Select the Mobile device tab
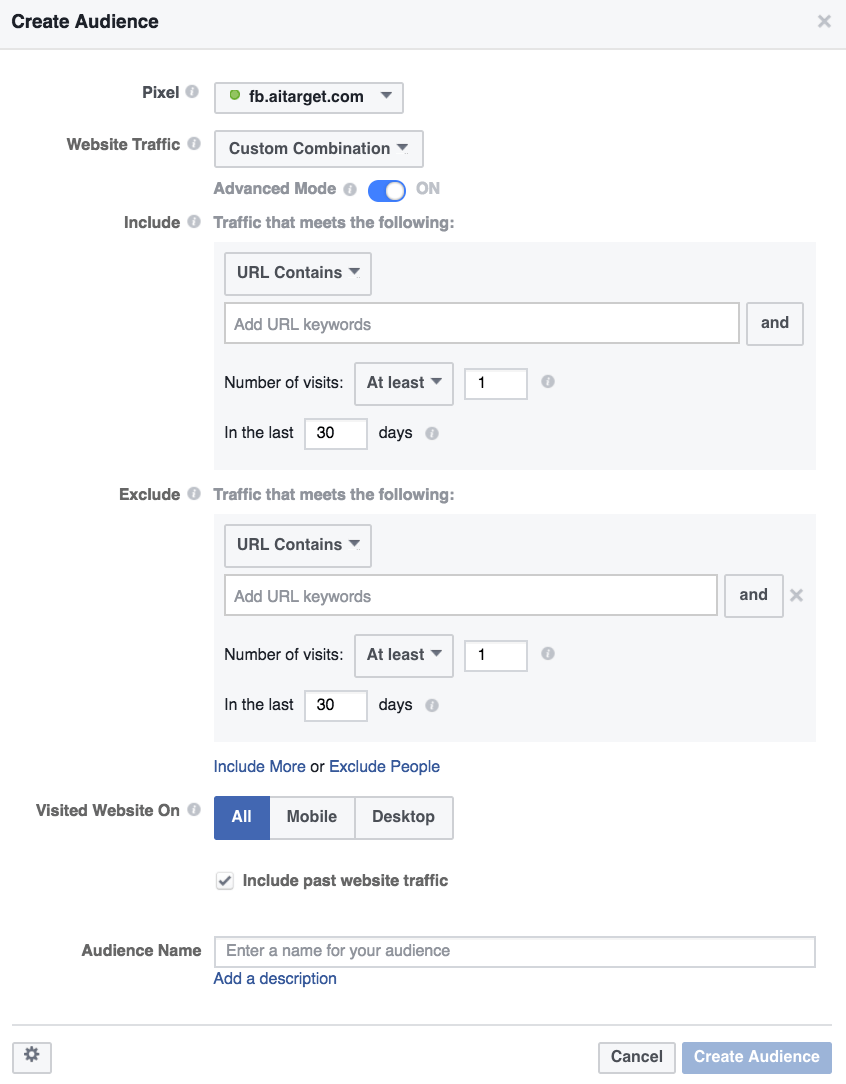The height and width of the screenshot is (1084, 846). pos(312,817)
